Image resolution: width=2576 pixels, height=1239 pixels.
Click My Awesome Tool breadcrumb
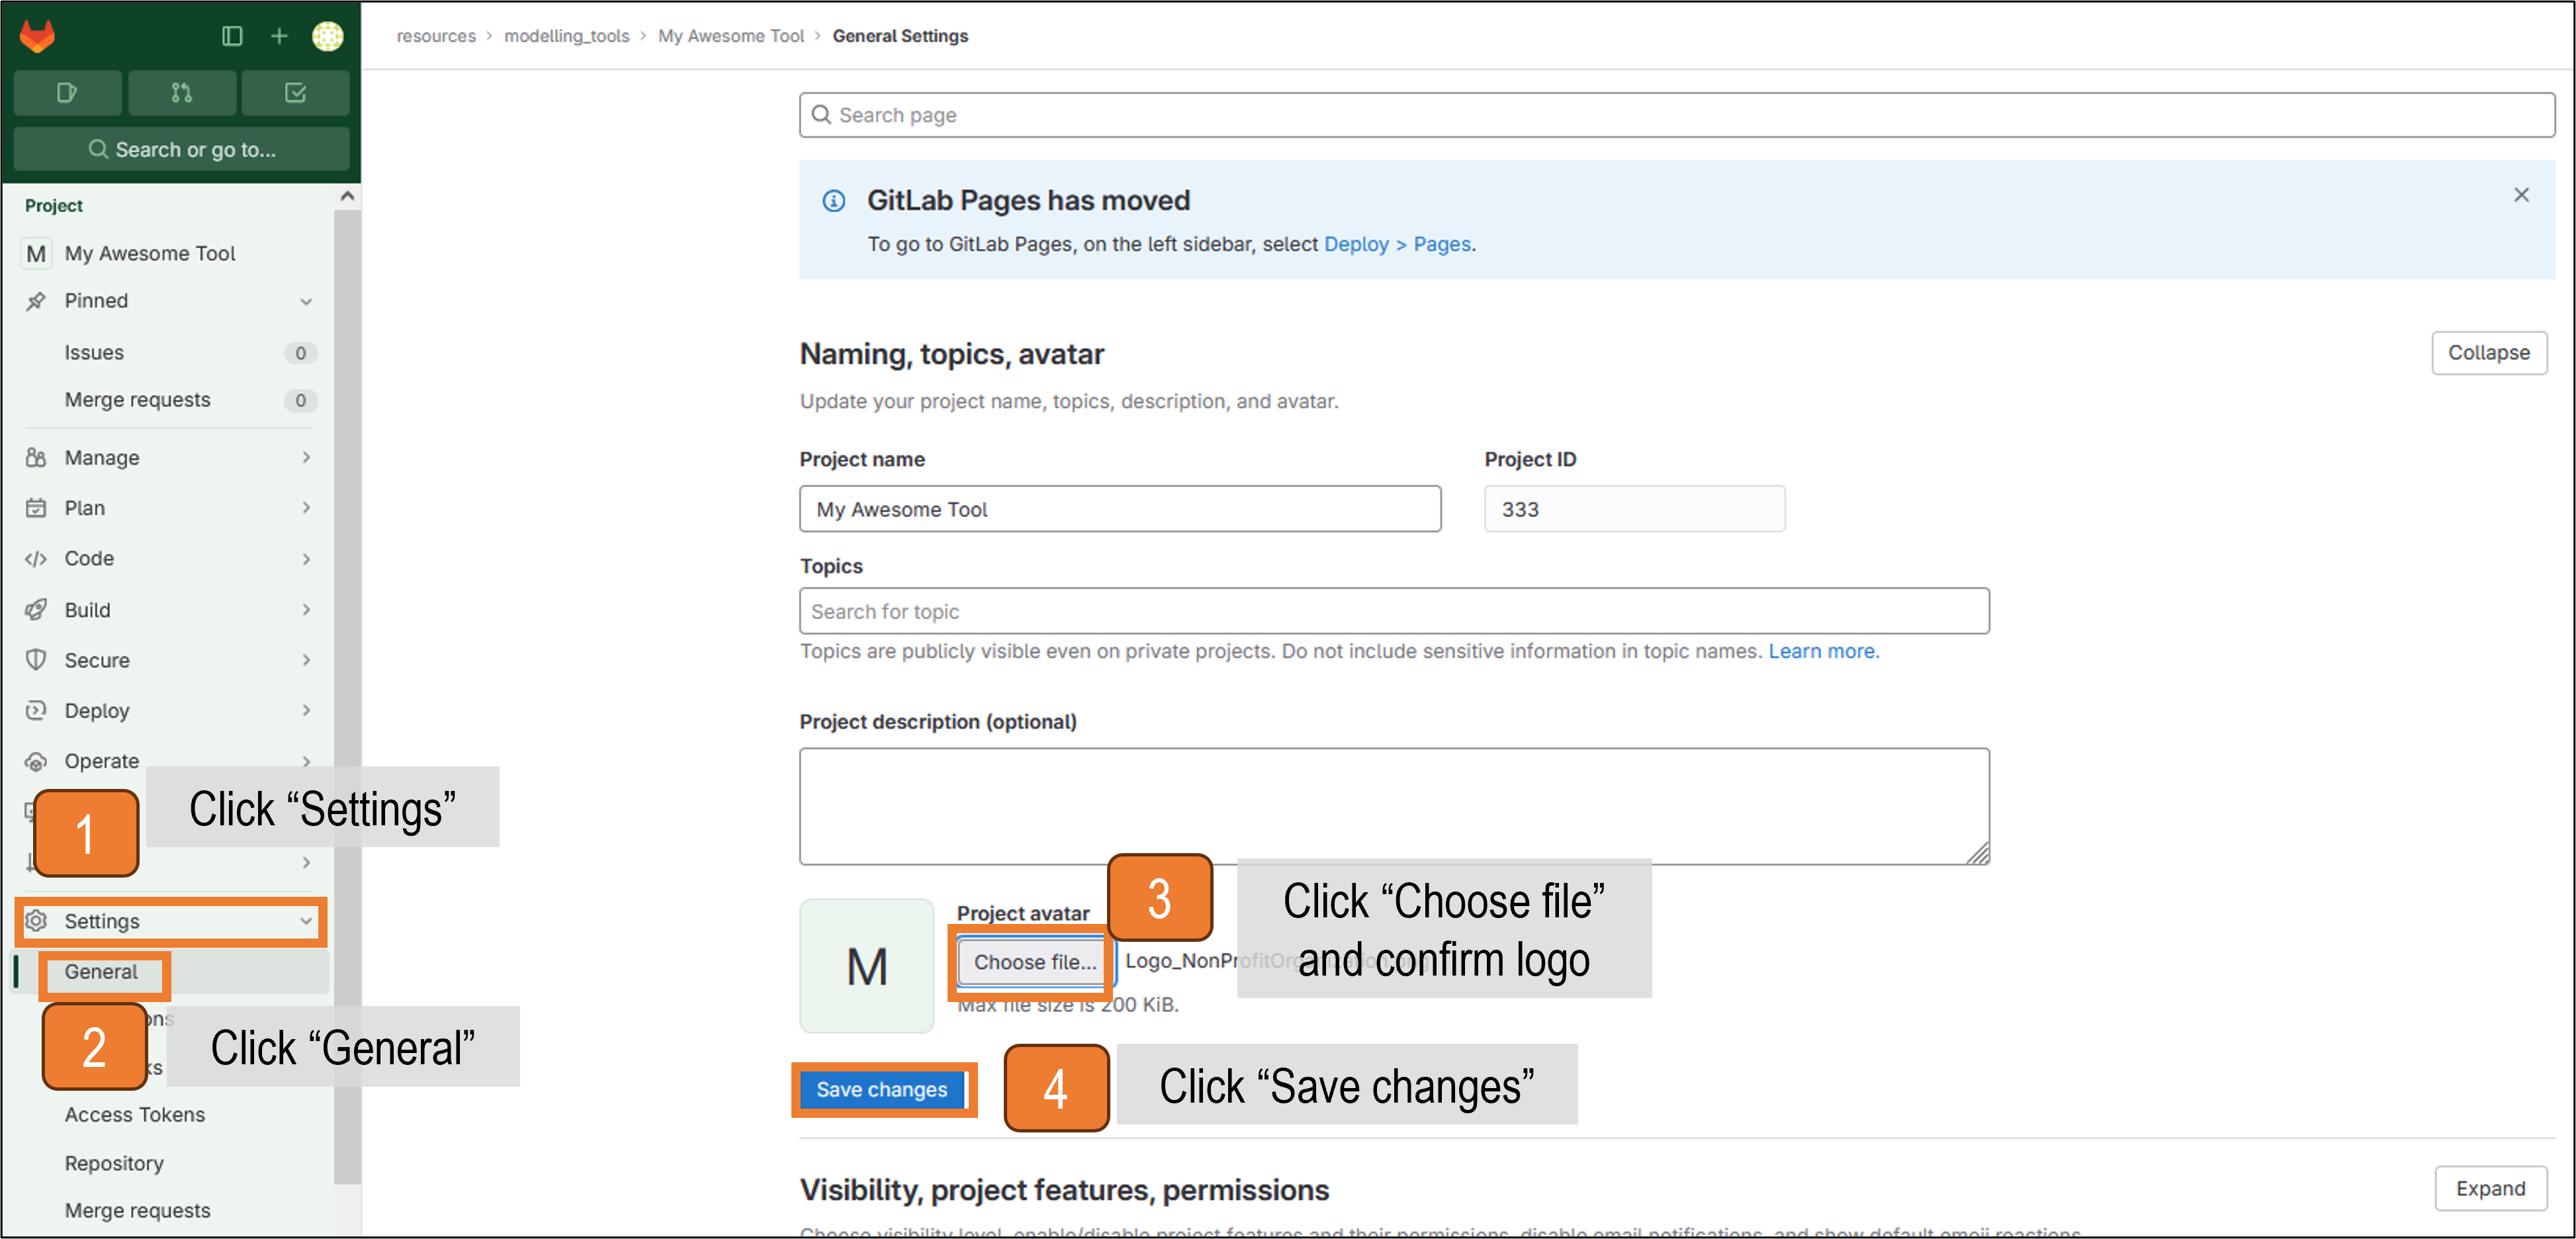[731, 36]
